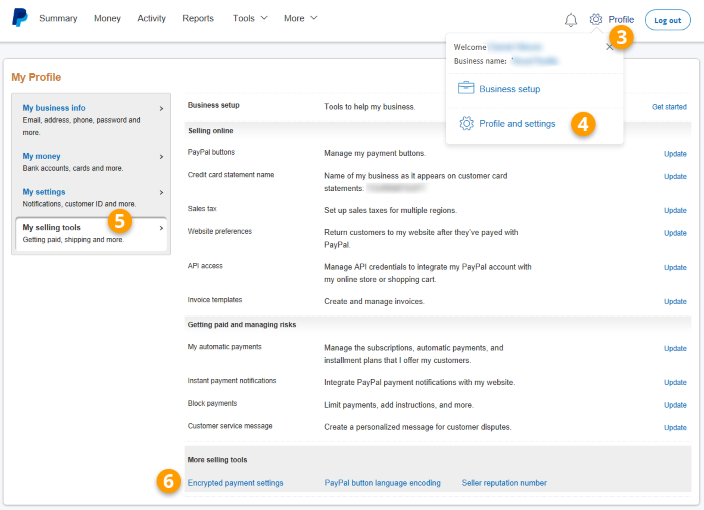This screenshot has height=510, width=704.
Task: Click the 'API access' row label
Action: coord(205,266)
